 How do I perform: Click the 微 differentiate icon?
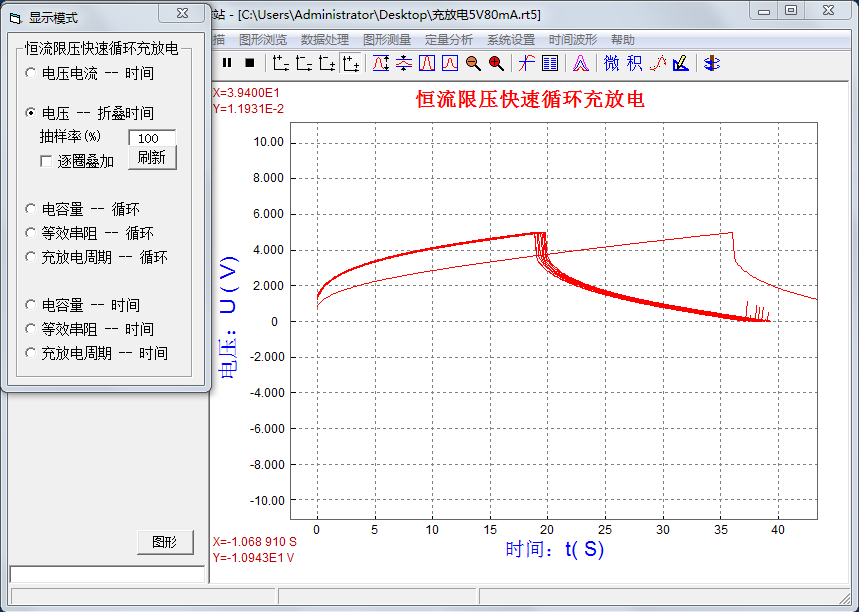(x=611, y=63)
